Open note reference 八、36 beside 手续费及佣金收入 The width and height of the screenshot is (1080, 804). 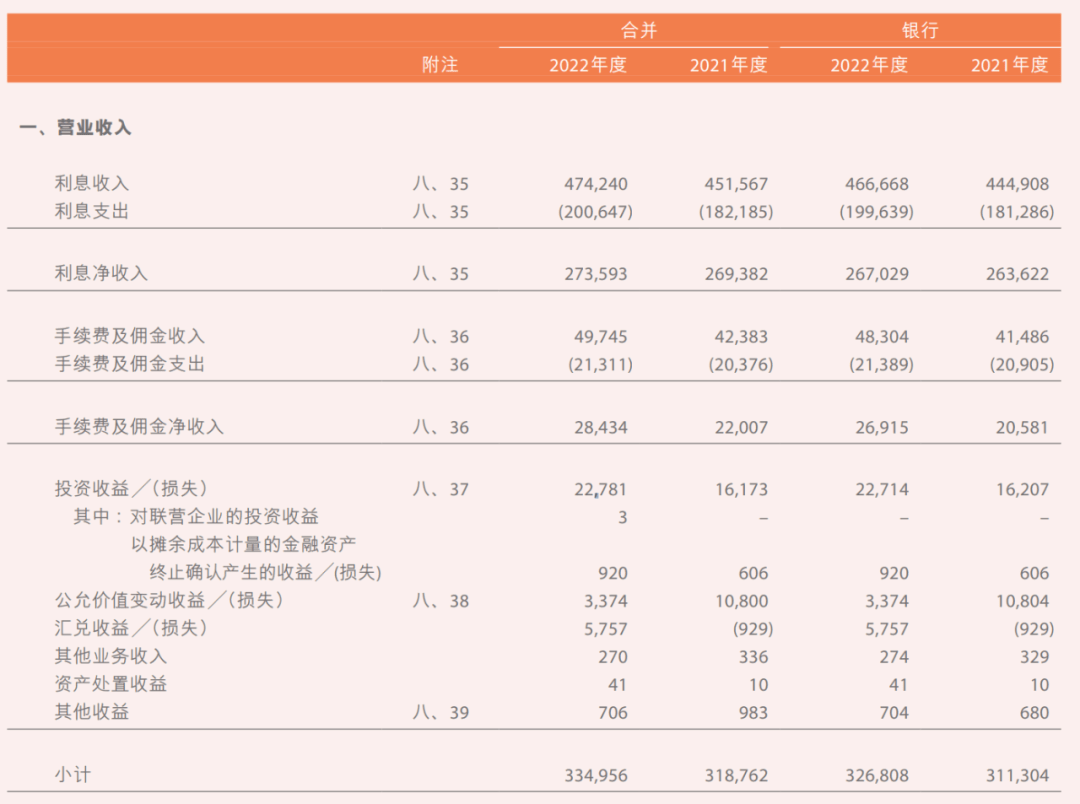coord(442,337)
